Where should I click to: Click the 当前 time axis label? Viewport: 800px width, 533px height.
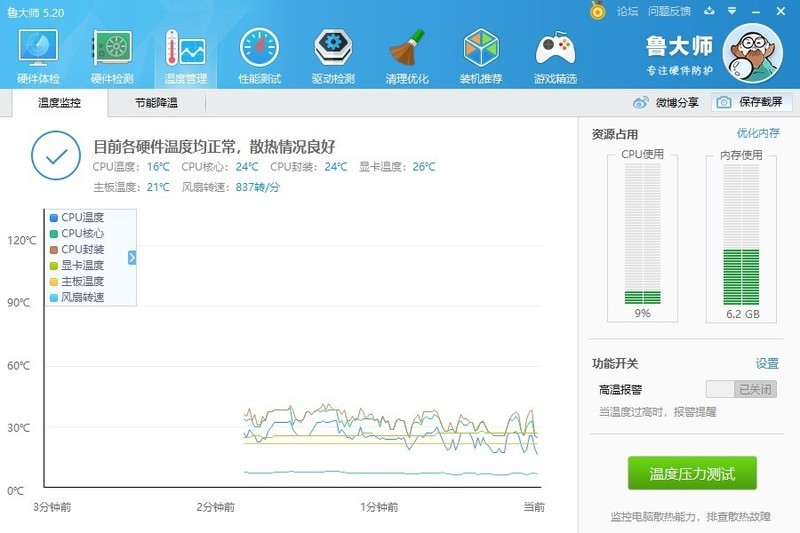pos(534,507)
